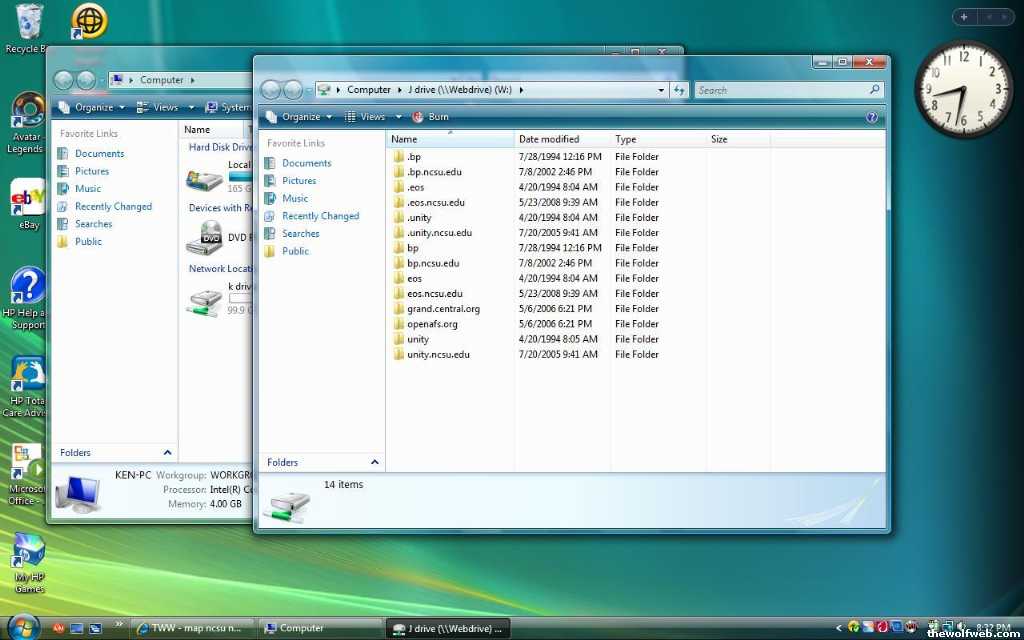The image size is (1024, 640).
Task: Open the address bar history dropdown
Action: coord(661,90)
